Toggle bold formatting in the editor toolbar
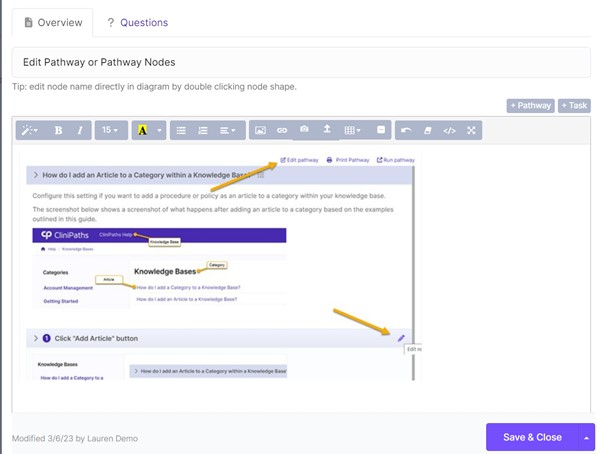 pyautogui.click(x=58, y=130)
